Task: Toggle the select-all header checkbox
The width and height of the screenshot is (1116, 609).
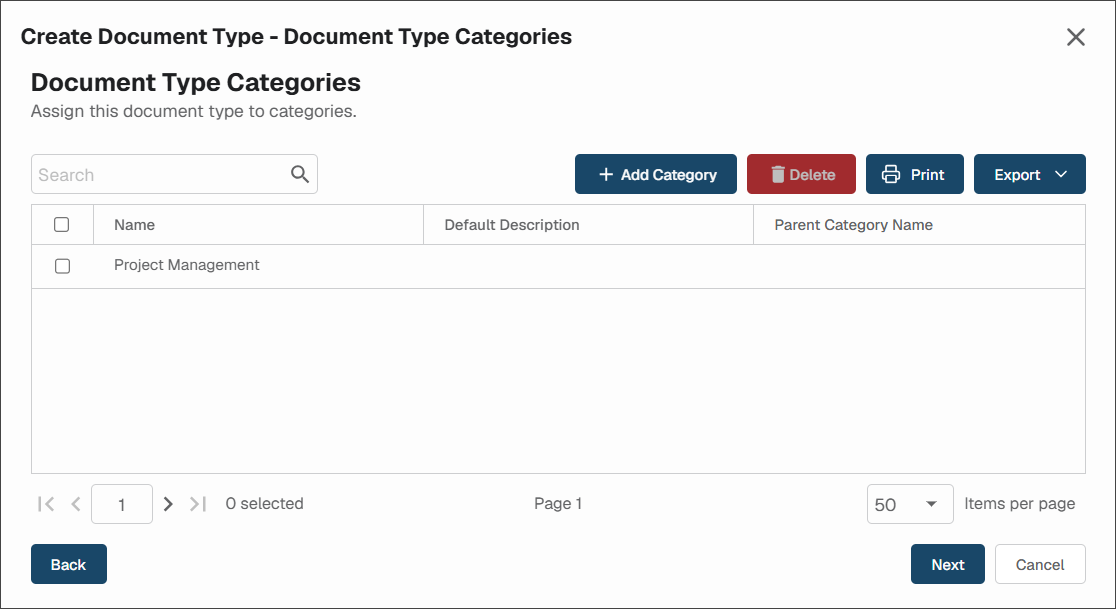Action: pos(62,225)
